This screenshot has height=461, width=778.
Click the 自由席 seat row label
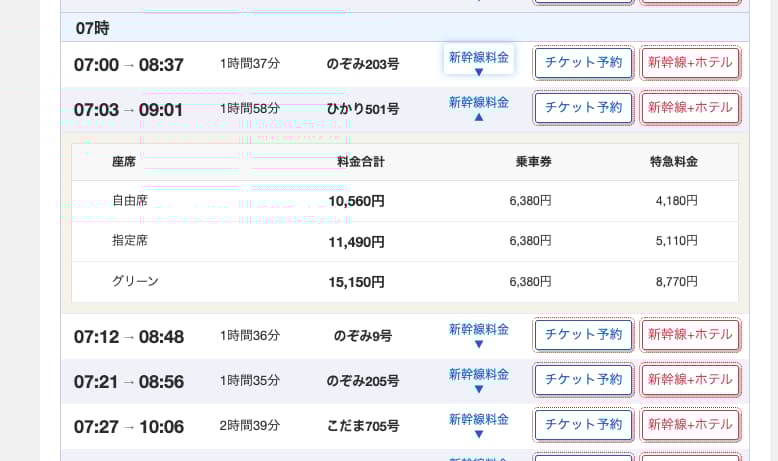click(x=130, y=200)
